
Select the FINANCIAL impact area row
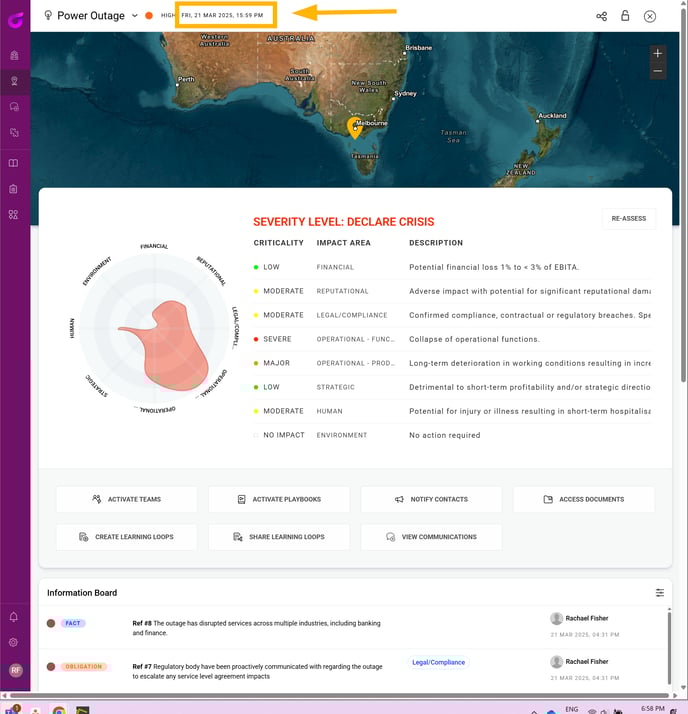(x=452, y=267)
